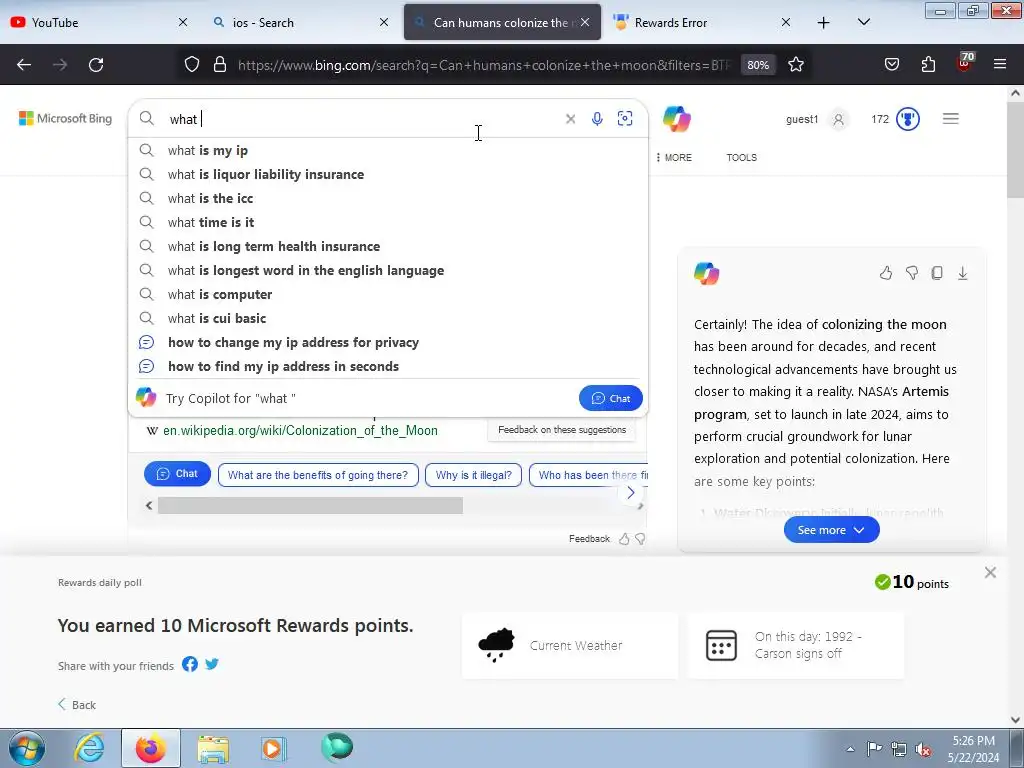This screenshot has width=1024, height=768.
Task: Copy the Copilot answer
Action: 936,273
